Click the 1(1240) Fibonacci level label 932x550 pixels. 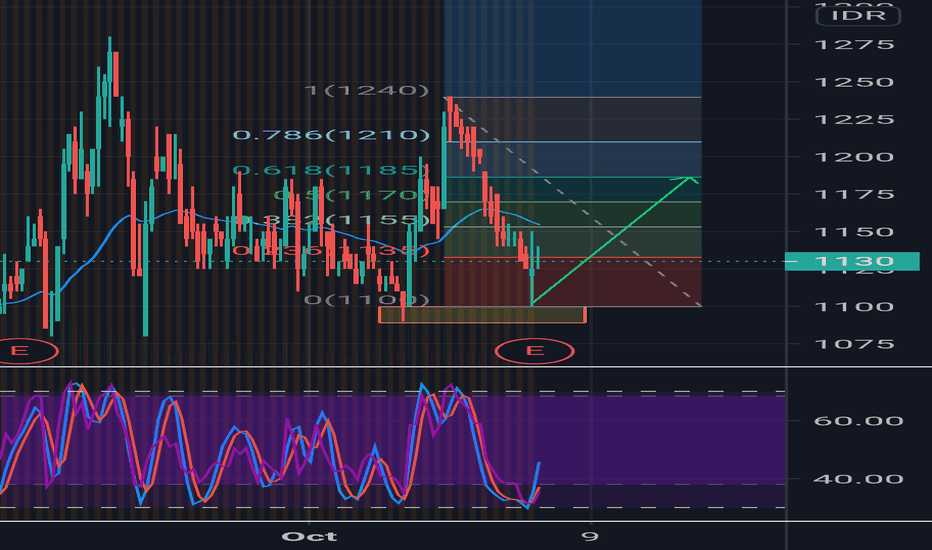367,90
